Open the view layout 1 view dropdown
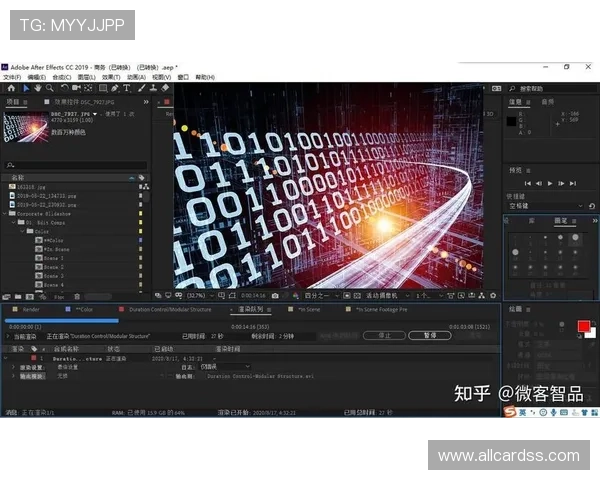 coord(429,296)
